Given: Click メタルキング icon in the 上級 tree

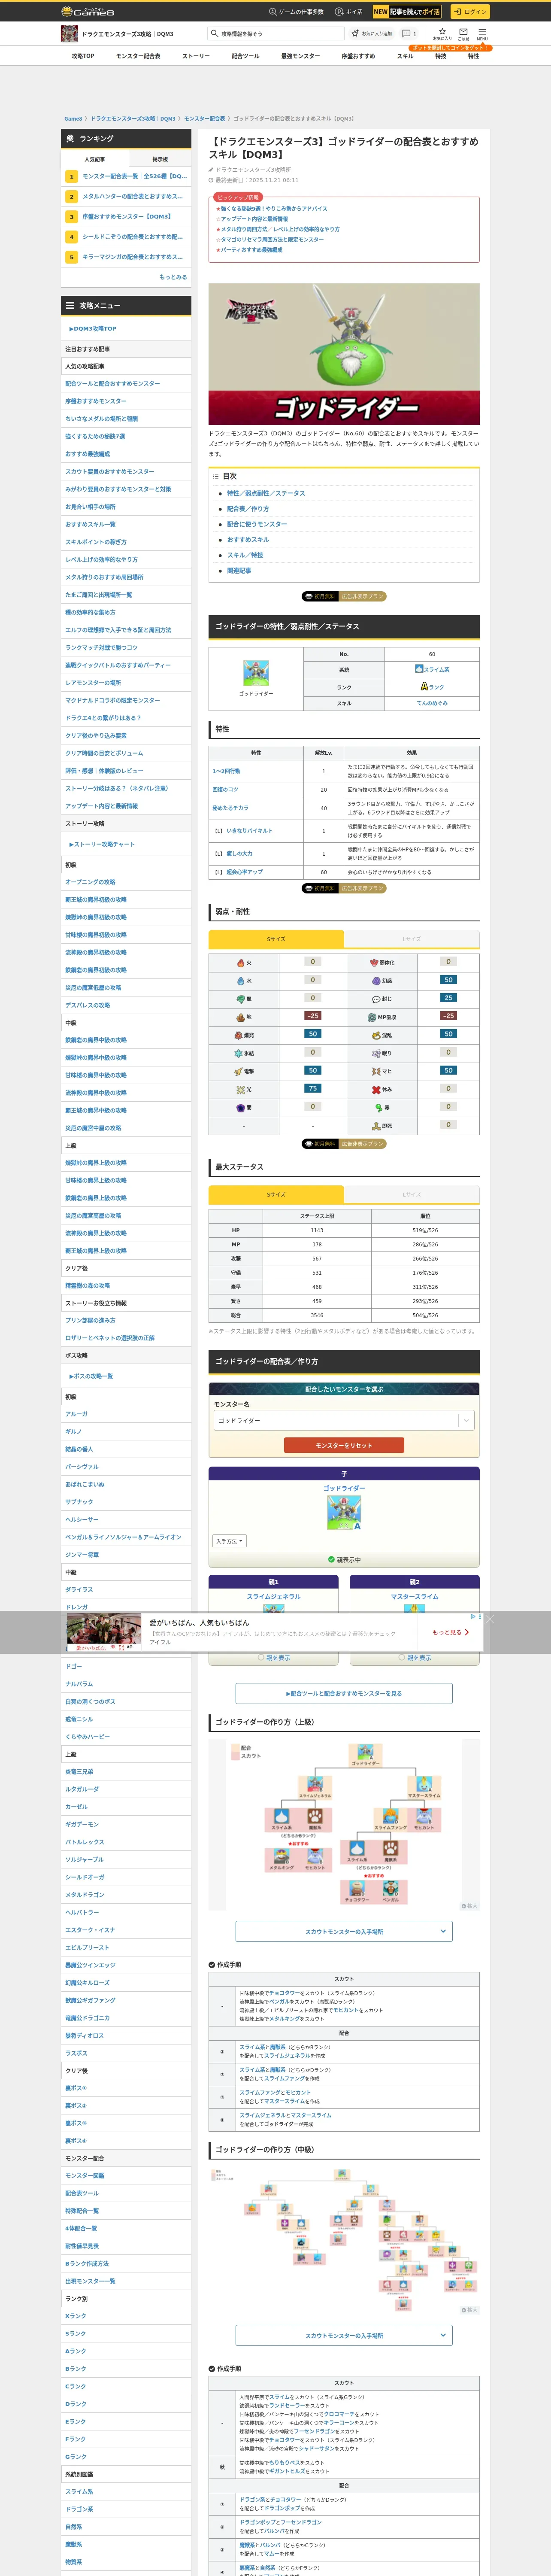Looking at the screenshot, I should [x=281, y=1855].
